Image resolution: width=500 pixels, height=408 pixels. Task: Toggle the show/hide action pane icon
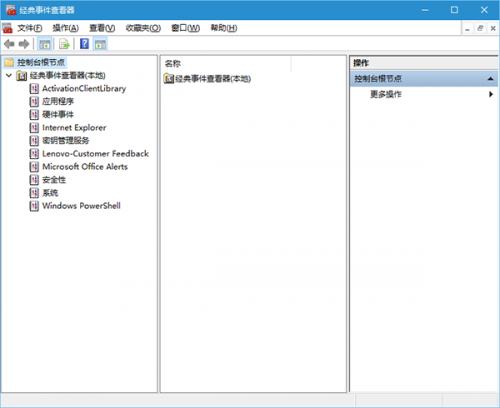click(100, 44)
